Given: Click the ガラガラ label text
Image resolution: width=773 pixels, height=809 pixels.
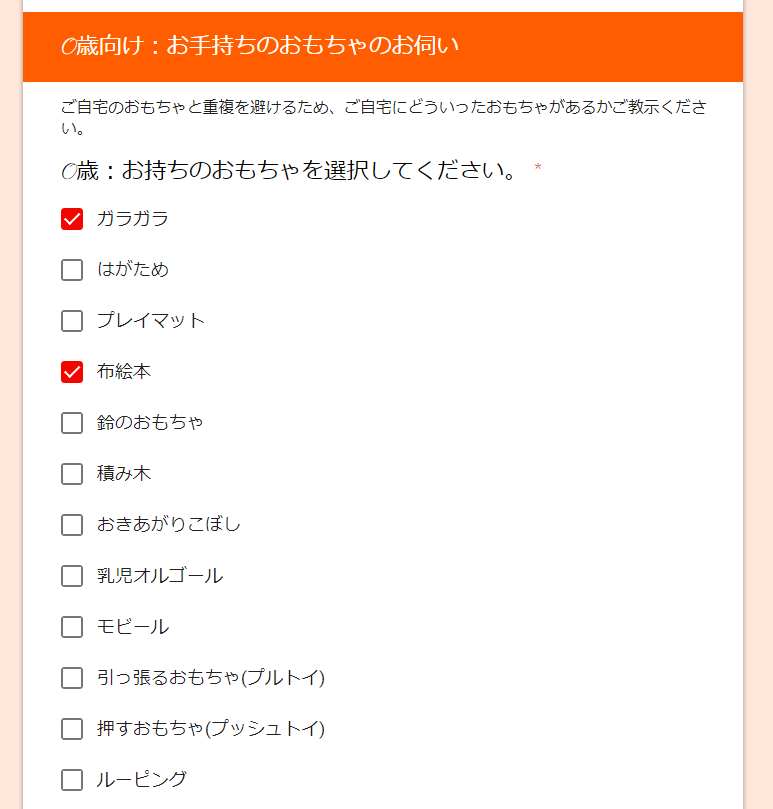Looking at the screenshot, I should [133, 219].
